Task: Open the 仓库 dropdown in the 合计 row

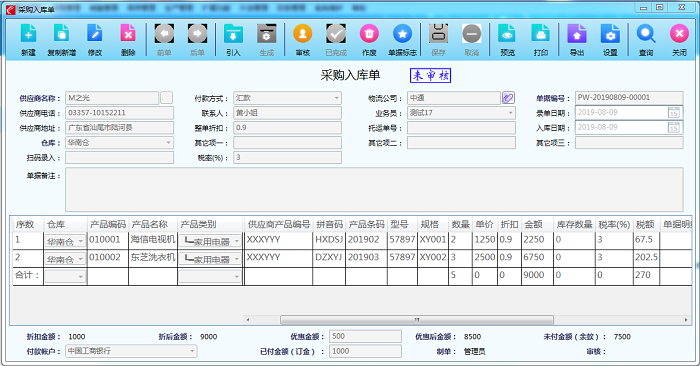Action: click(80, 277)
